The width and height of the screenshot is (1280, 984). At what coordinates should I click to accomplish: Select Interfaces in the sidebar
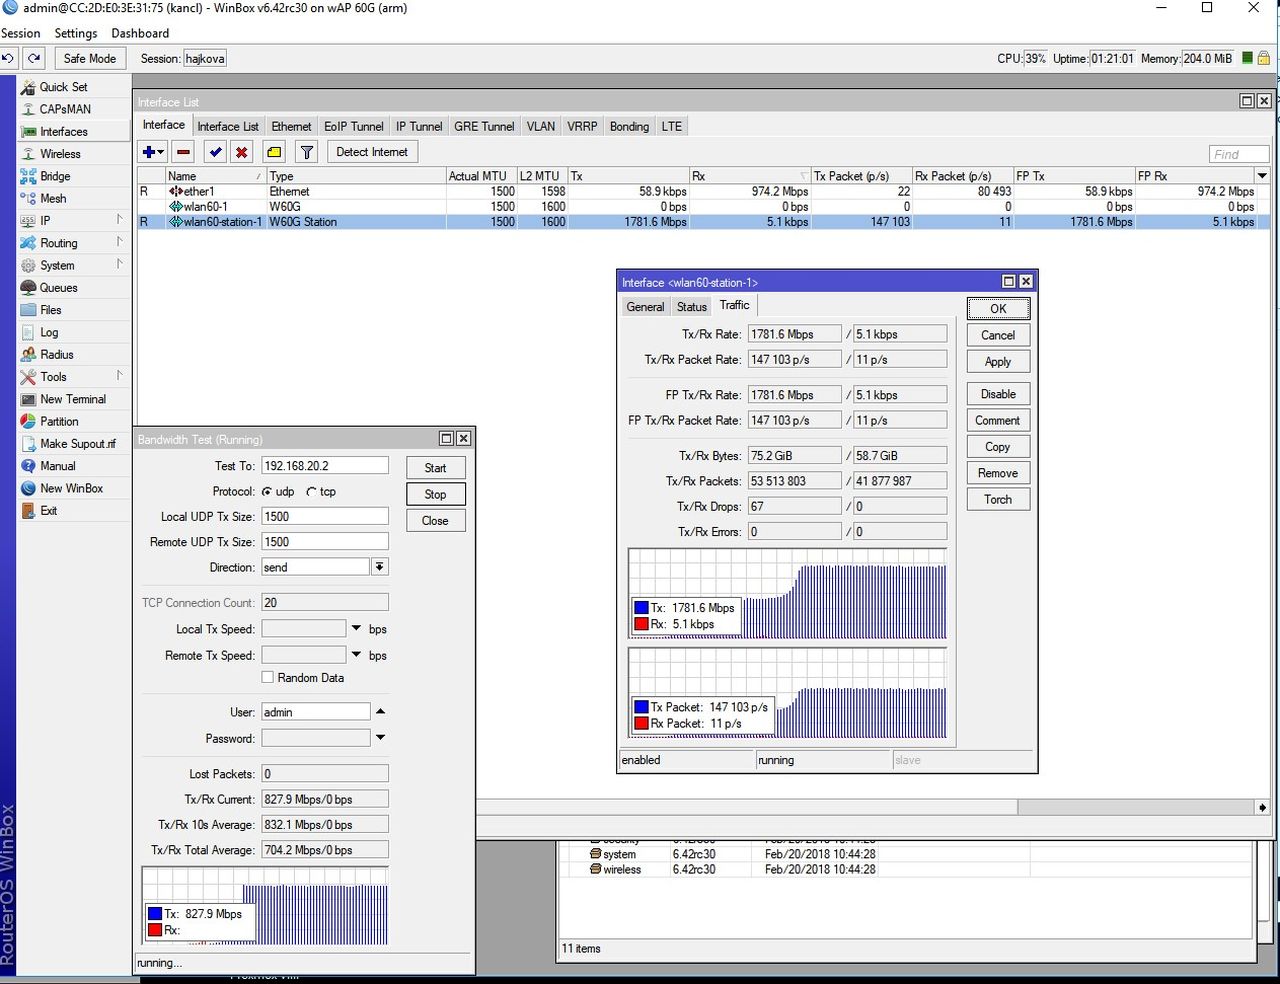(x=64, y=131)
